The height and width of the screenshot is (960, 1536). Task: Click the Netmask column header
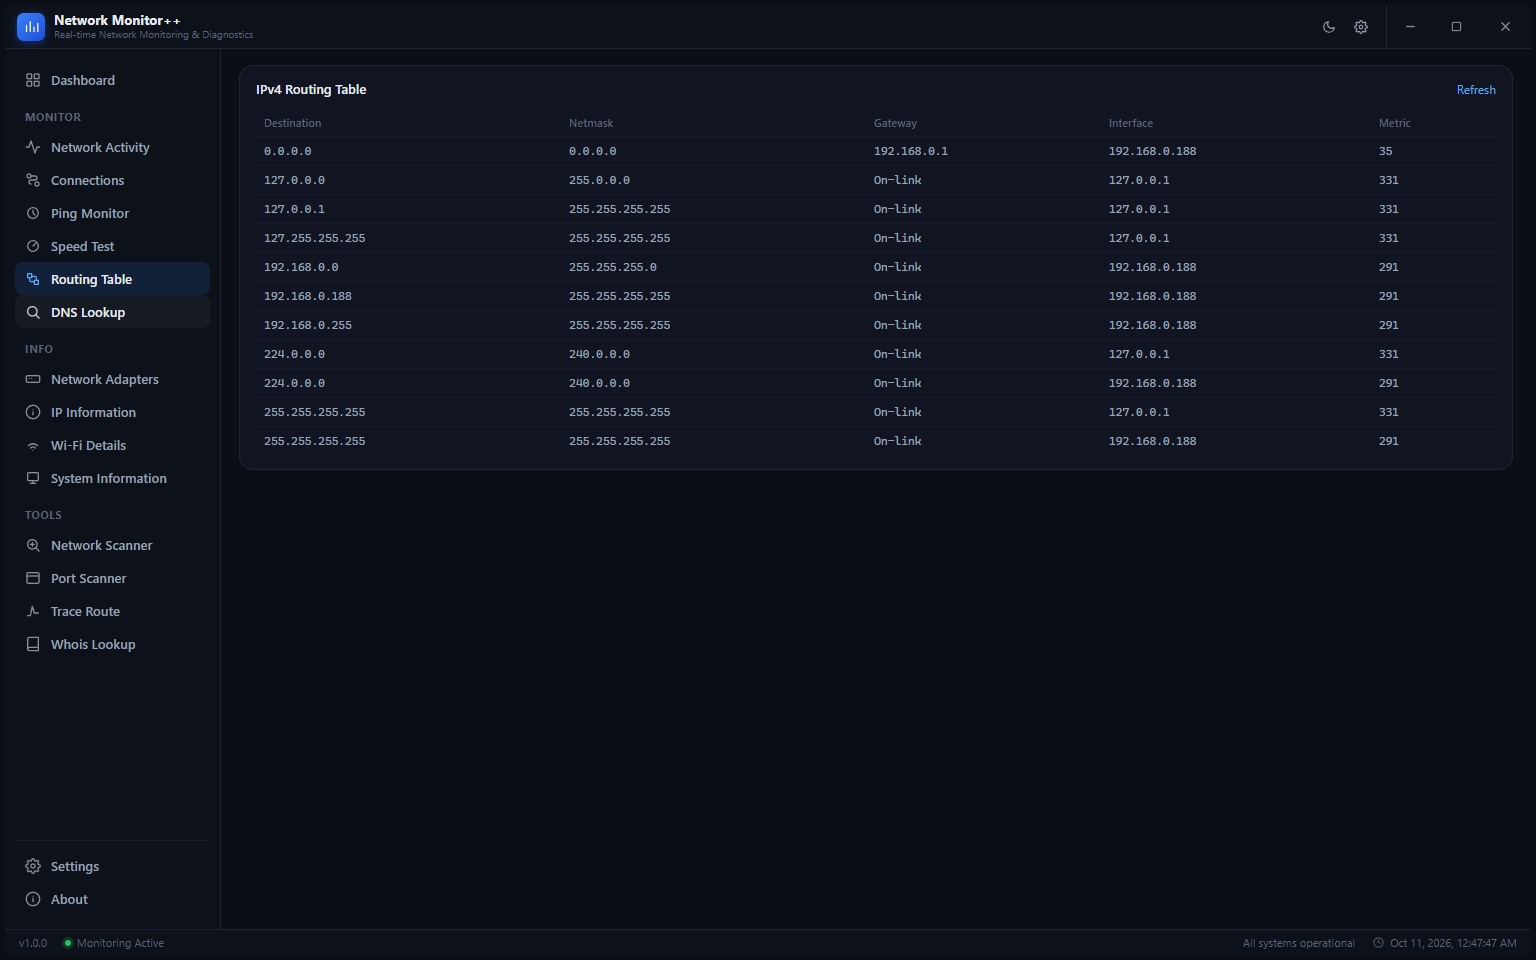pyautogui.click(x=591, y=123)
